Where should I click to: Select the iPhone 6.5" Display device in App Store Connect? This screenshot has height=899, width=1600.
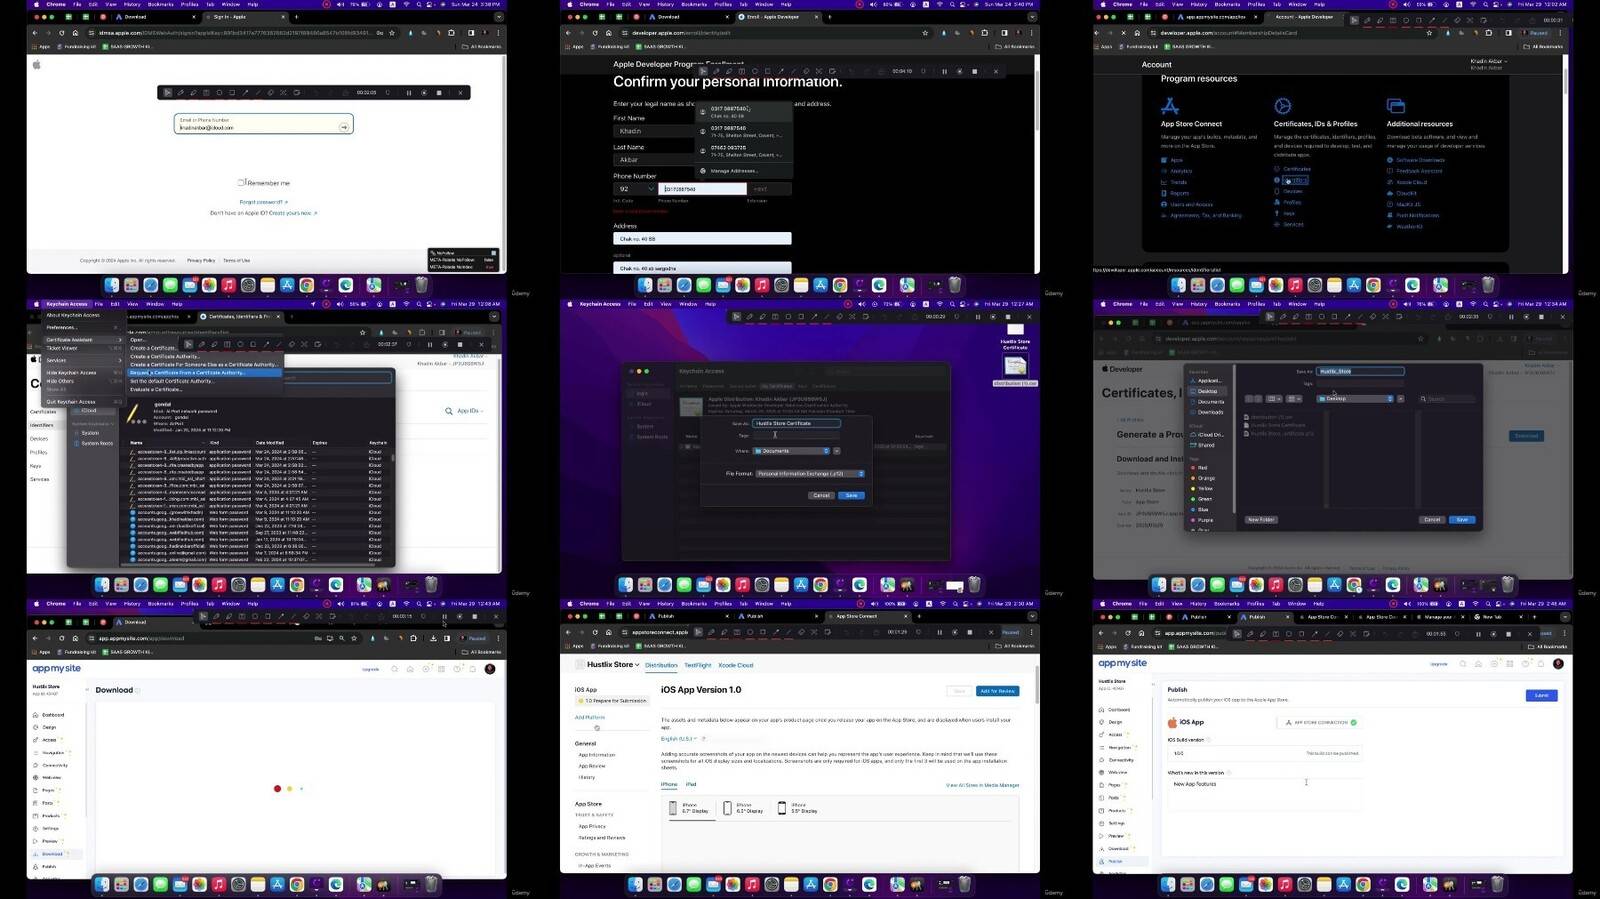pyautogui.click(x=743, y=808)
